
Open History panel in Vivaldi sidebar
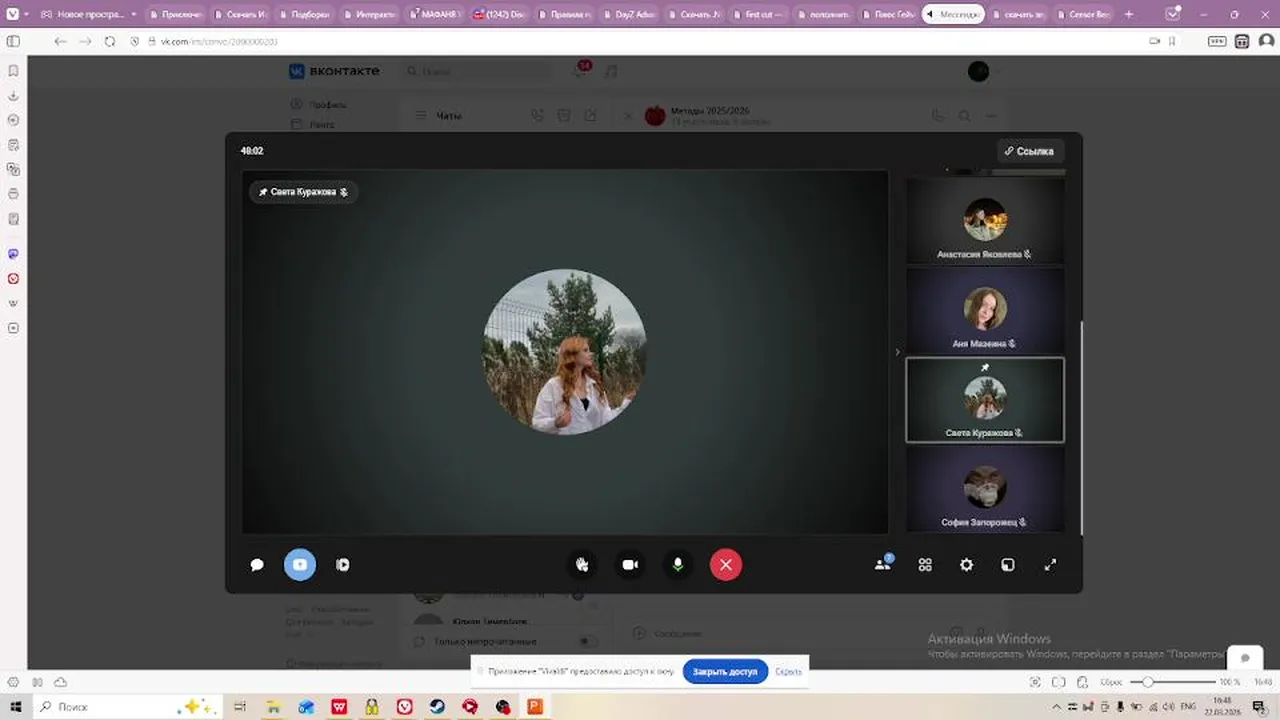[13, 120]
